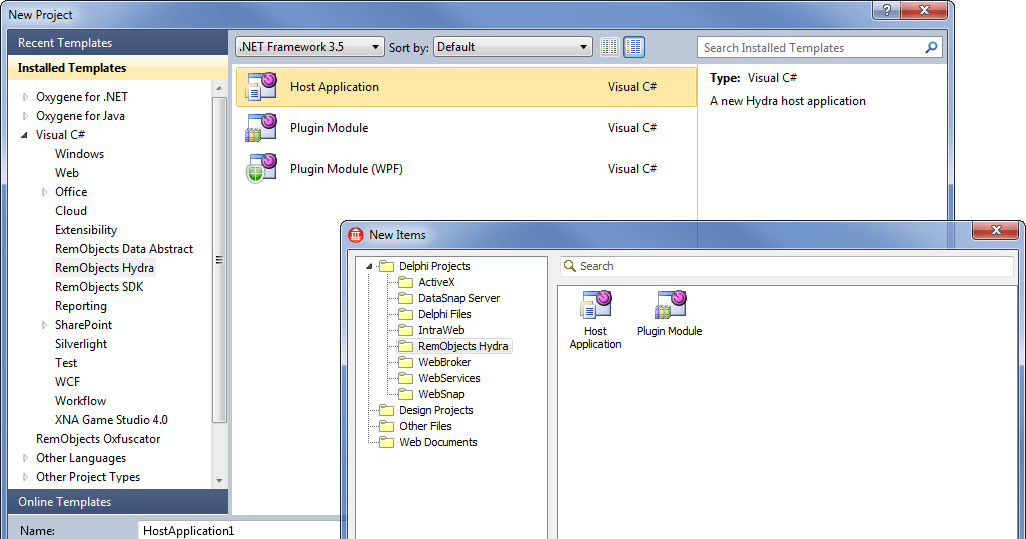1026x539 pixels.
Task: Select RemObjects Data Abstract category
Action: click(x=124, y=249)
